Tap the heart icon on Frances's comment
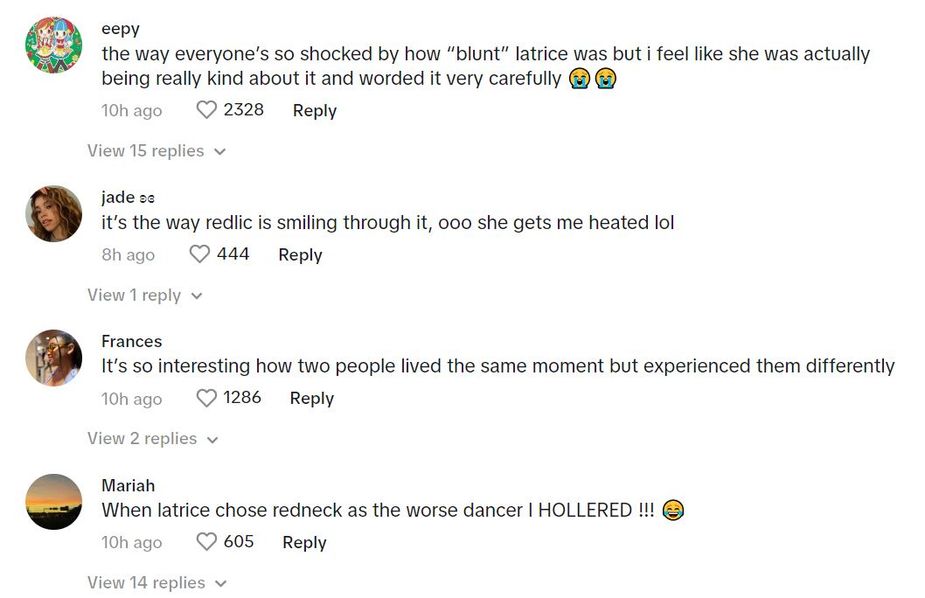Screen dimensions: 925x598 tap(206, 398)
